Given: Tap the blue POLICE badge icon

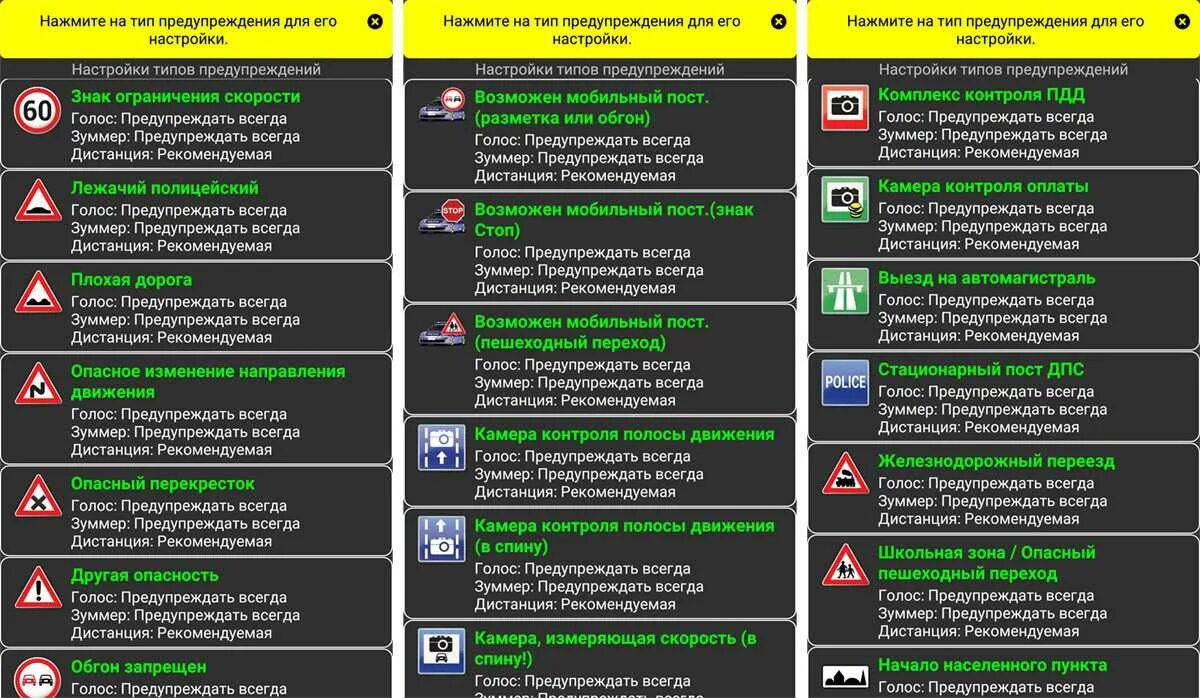Looking at the screenshot, I should point(845,382).
